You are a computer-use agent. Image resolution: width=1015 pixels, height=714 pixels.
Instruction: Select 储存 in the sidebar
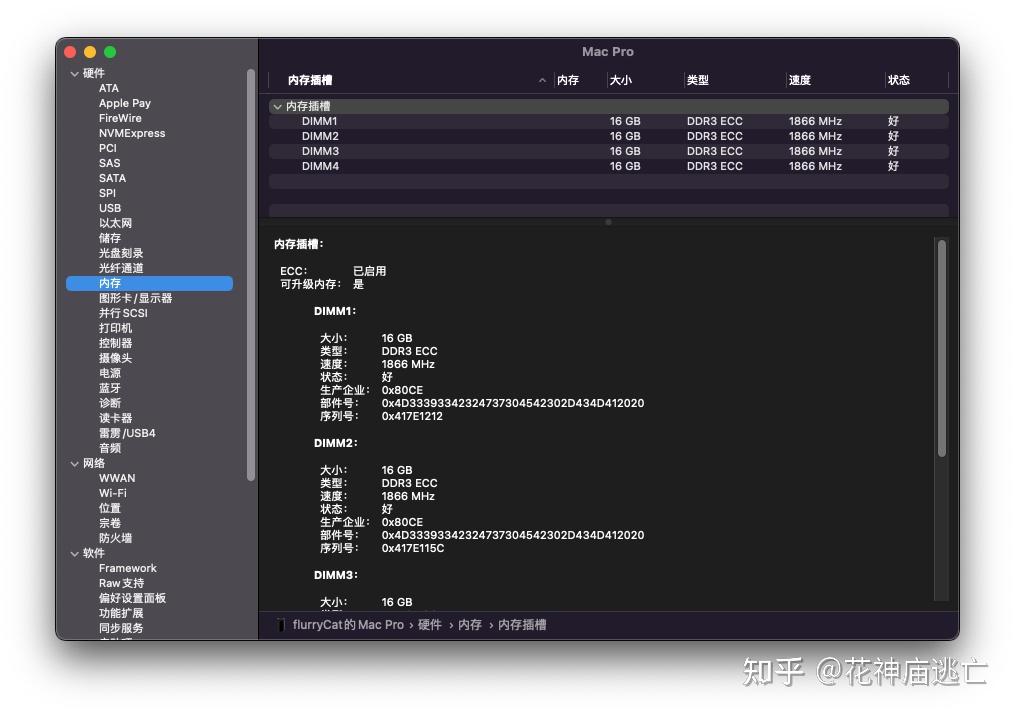109,238
